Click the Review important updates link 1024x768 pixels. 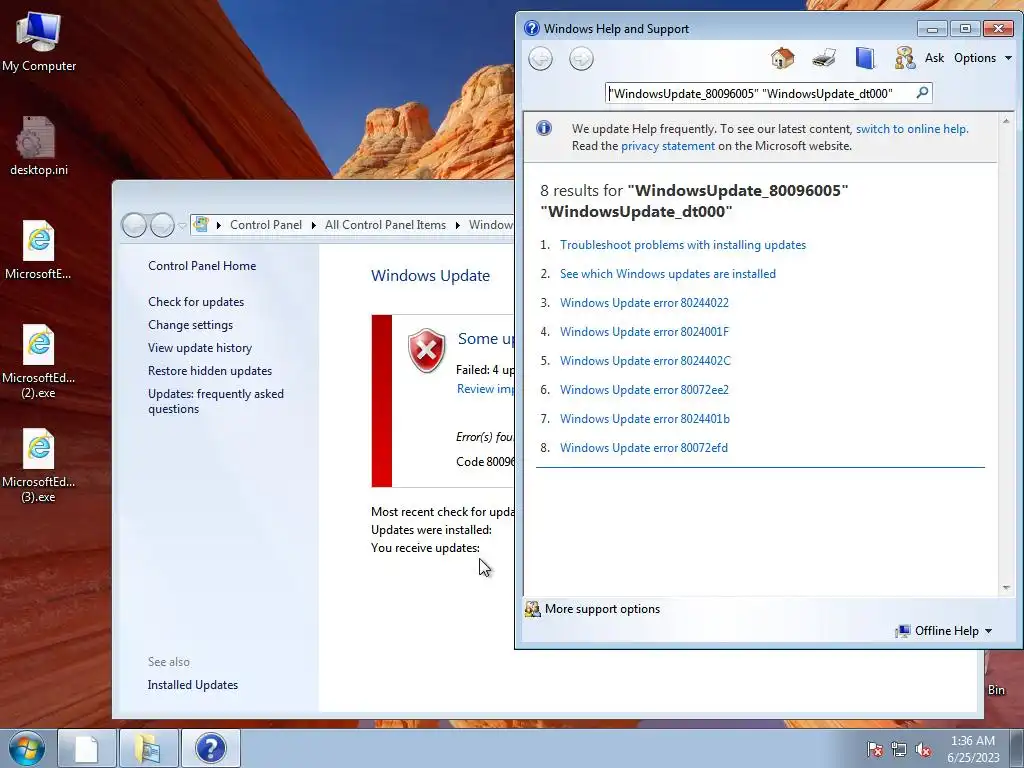485,389
